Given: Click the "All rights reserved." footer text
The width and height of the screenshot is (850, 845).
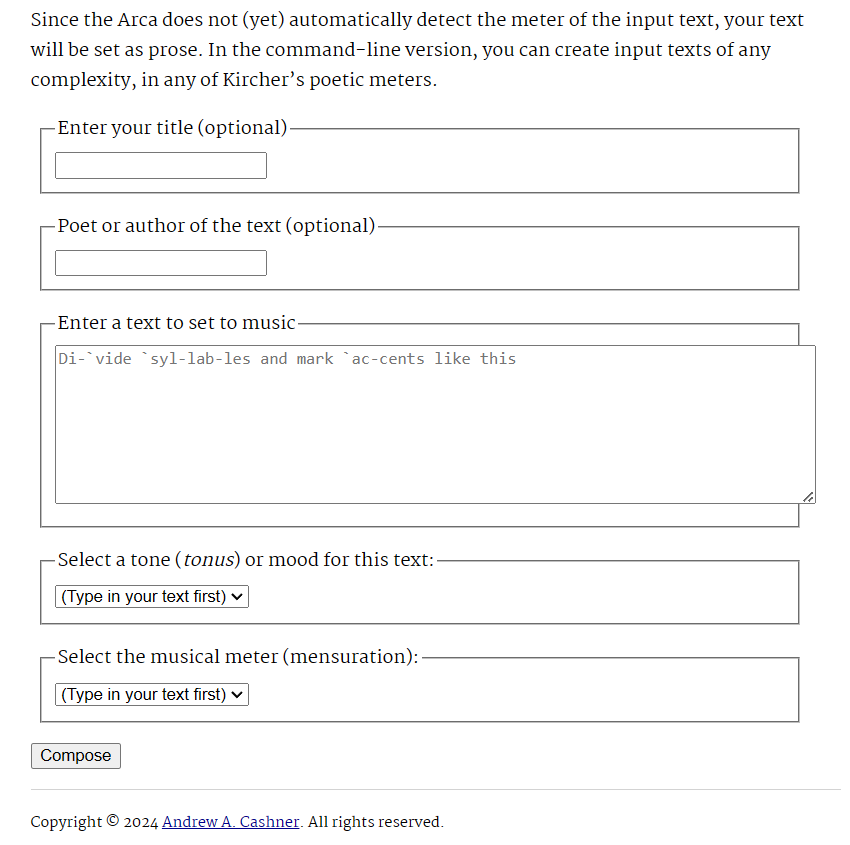Looking at the screenshot, I should pyautogui.click(x=376, y=822).
